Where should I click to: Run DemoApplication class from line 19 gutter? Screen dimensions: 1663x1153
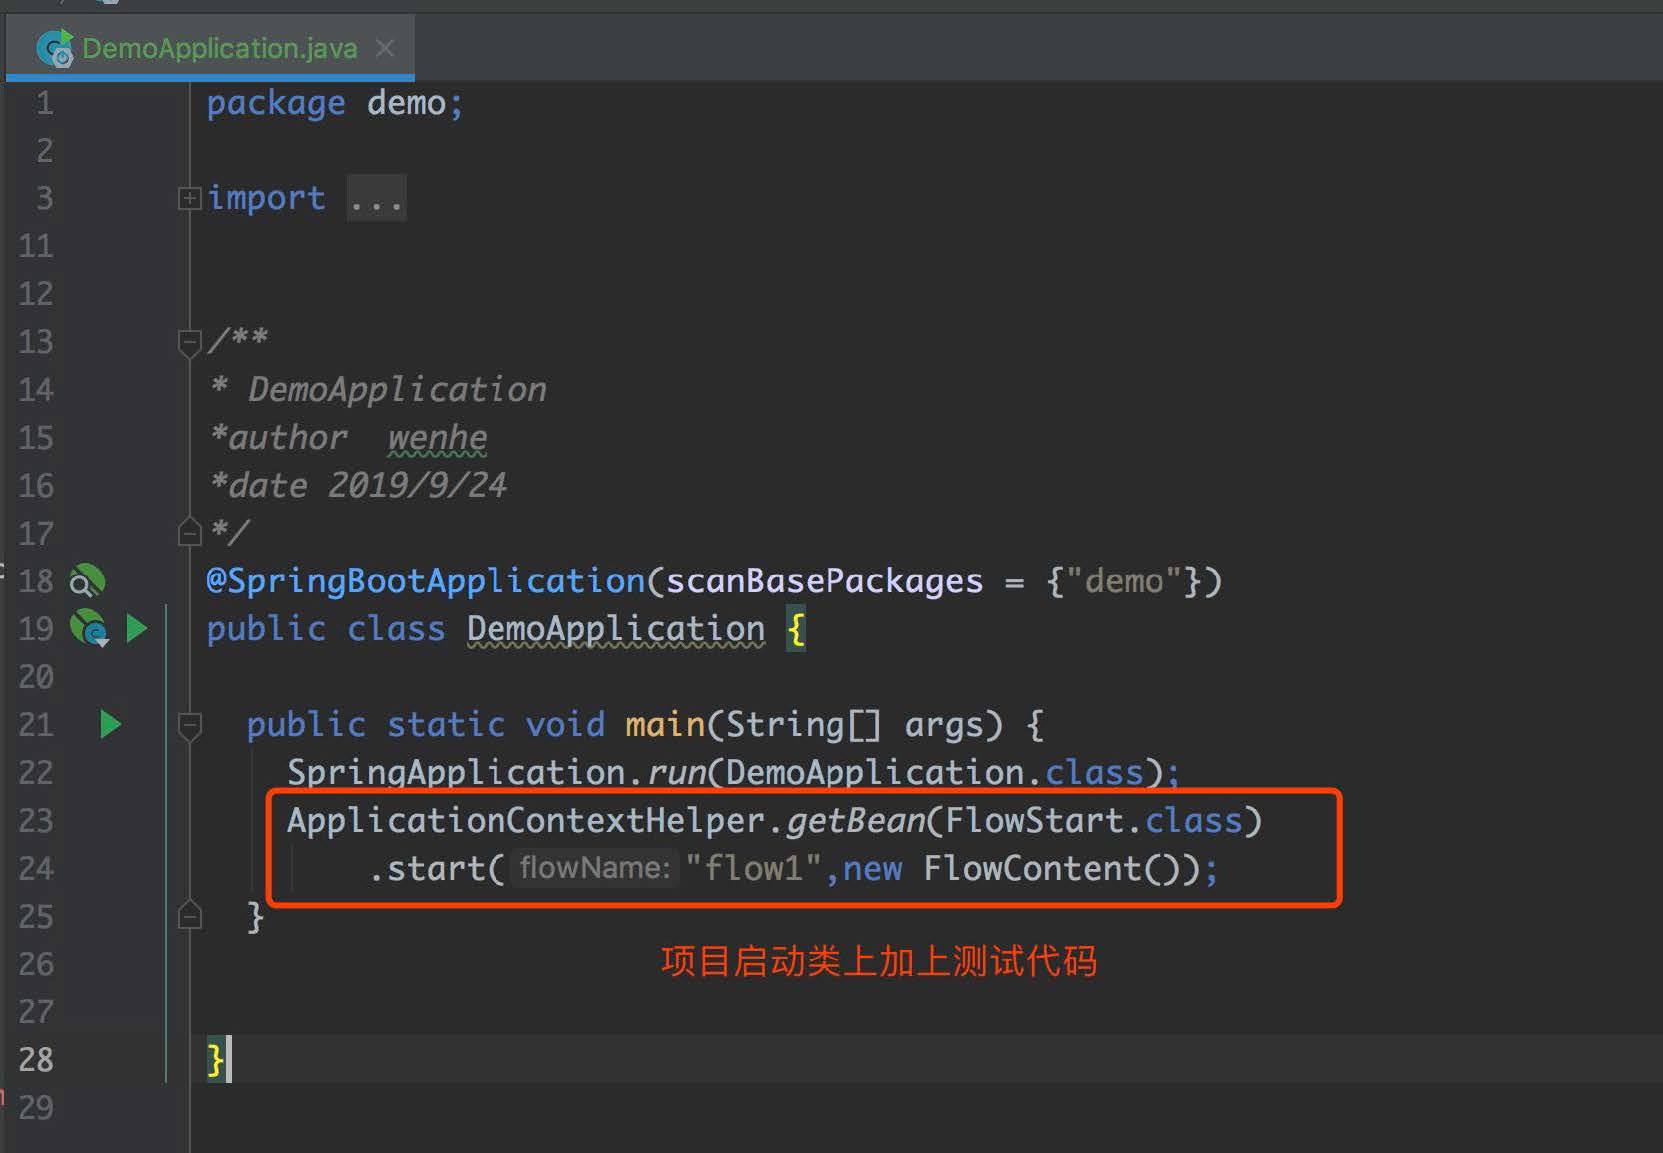pyautogui.click(x=136, y=629)
